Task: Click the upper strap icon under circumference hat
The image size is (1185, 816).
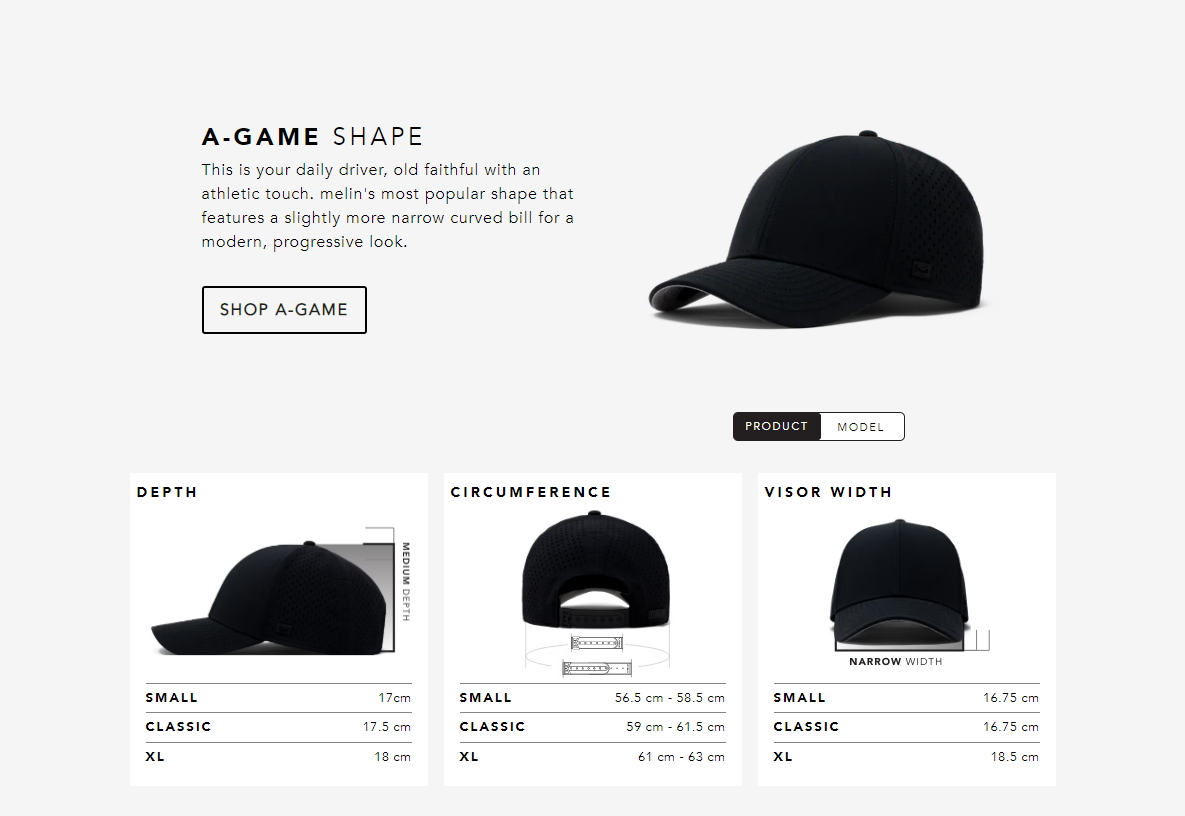Action: coord(597,643)
